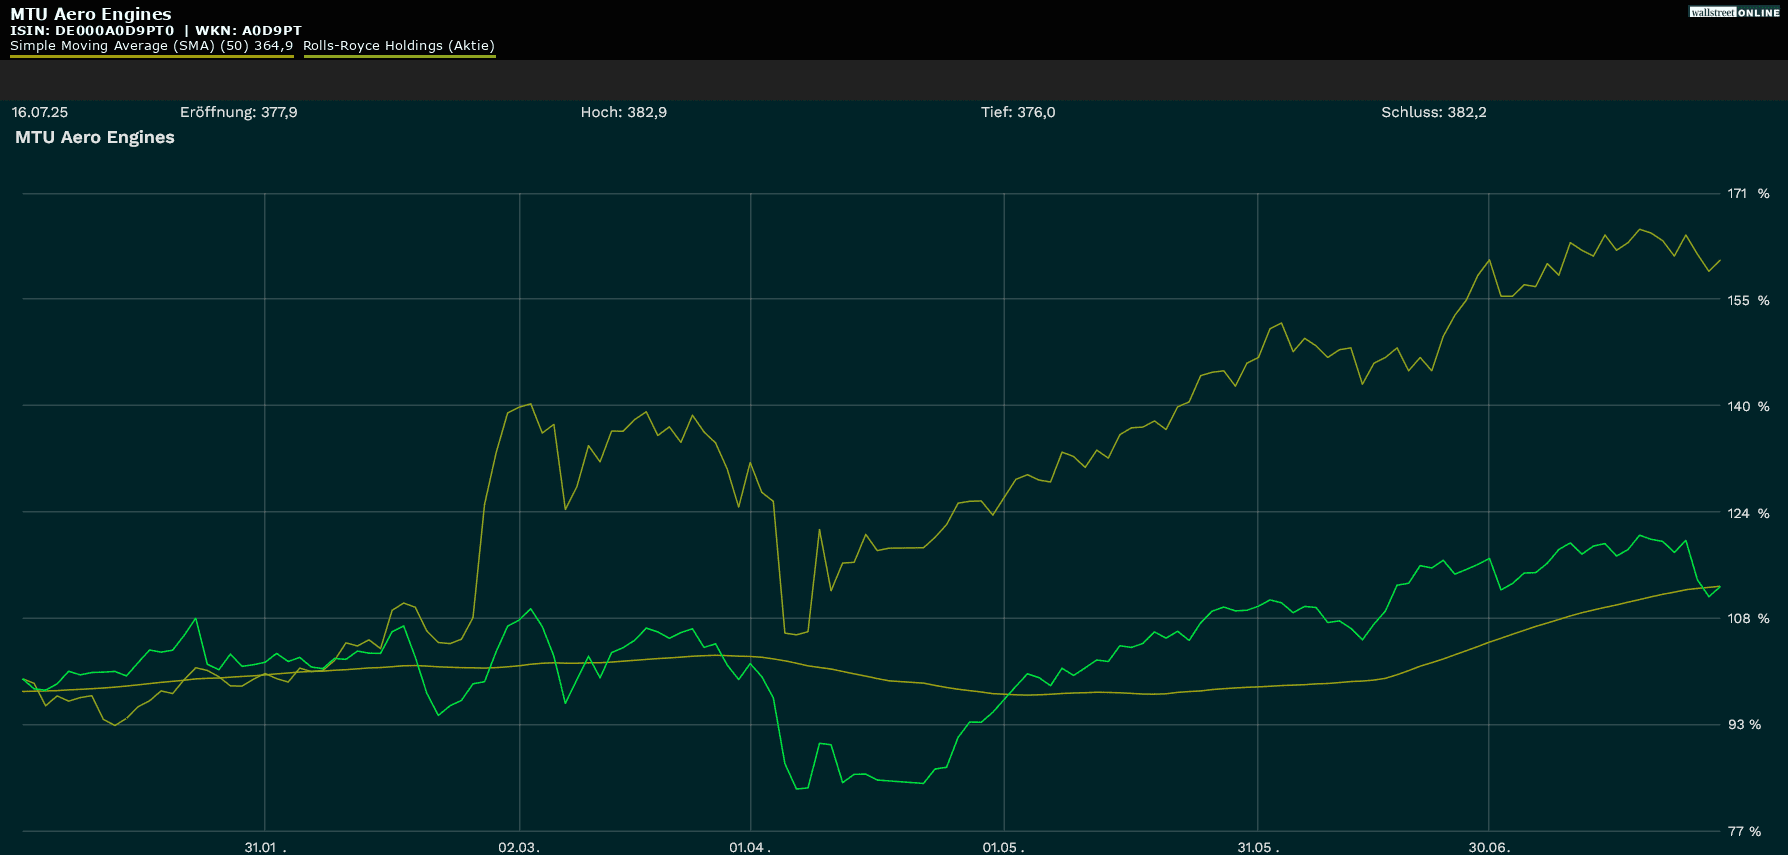Click the Rolls-Royce Holdings (Aktie) legend label

tap(399, 46)
